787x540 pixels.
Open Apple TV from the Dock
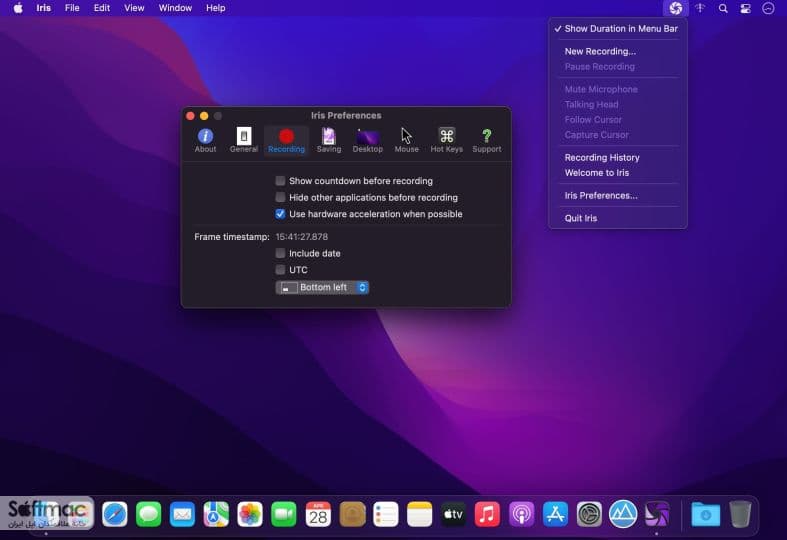click(453, 514)
